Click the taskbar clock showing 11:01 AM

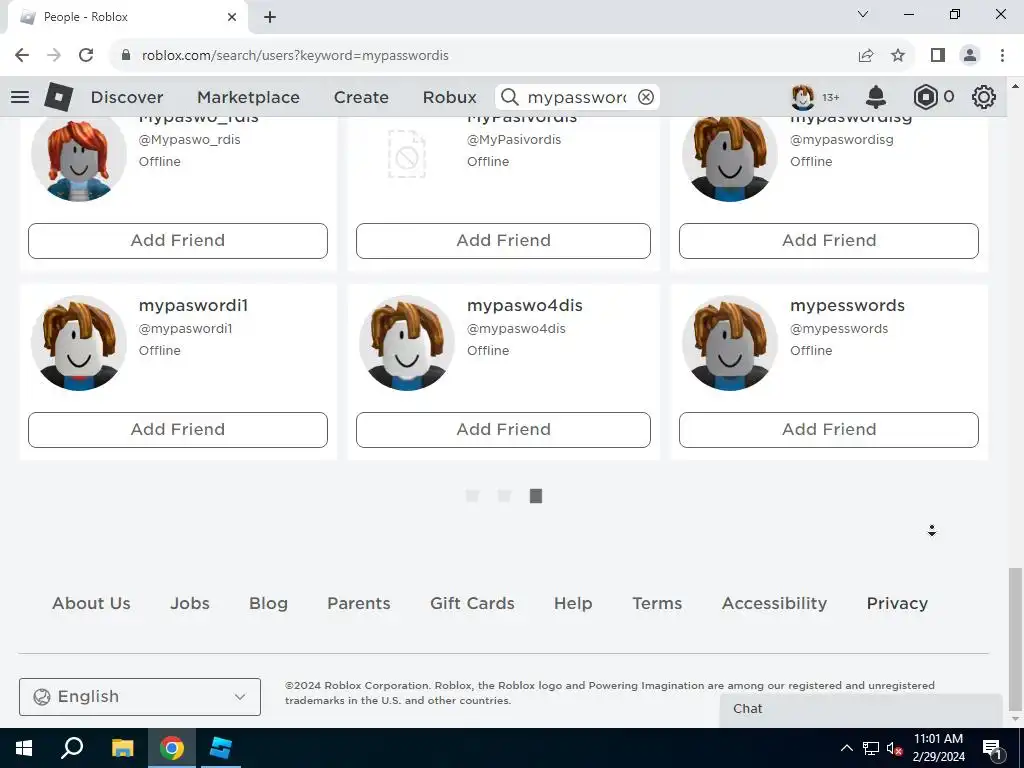point(938,748)
